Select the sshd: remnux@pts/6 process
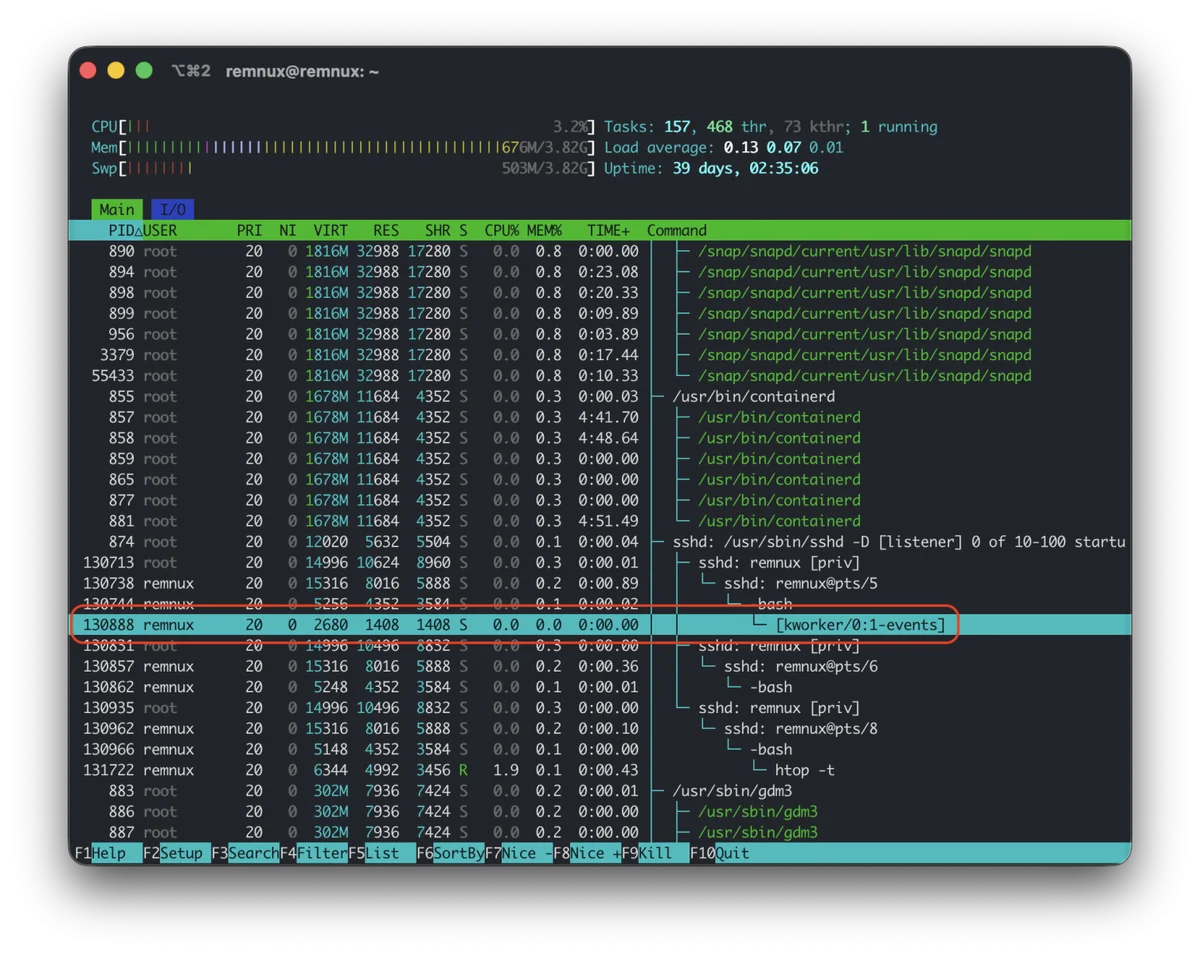Viewport: 1200px width, 956px height. 600,666
